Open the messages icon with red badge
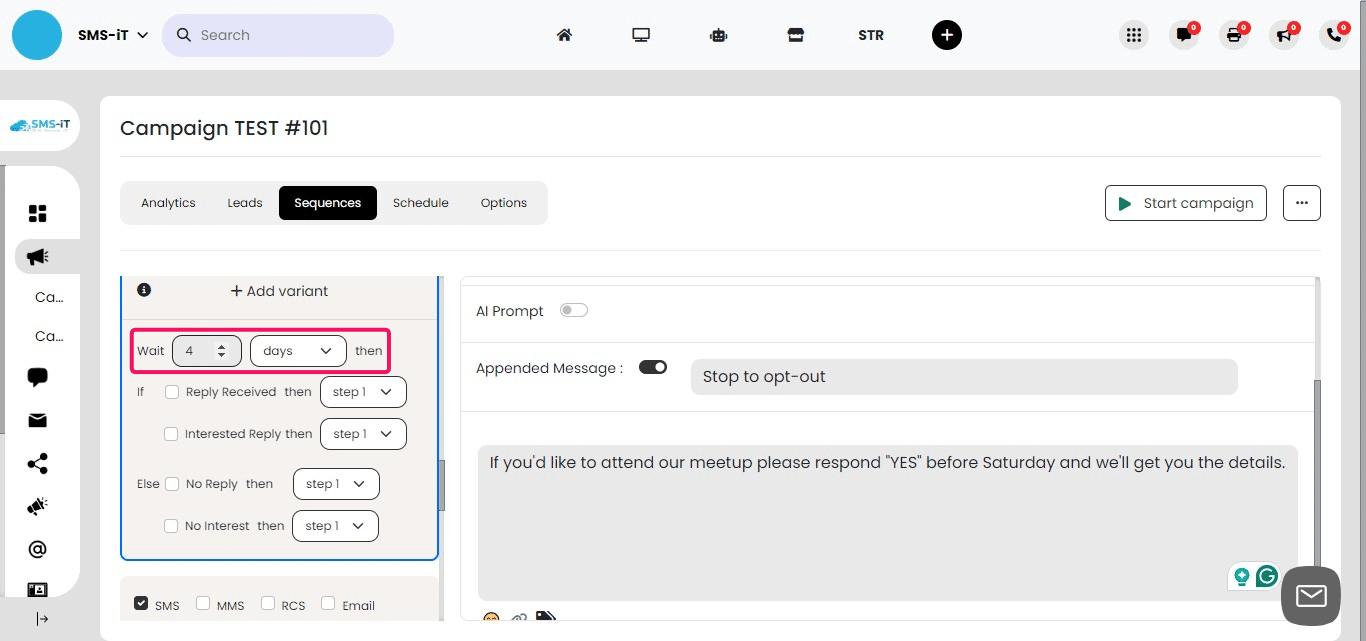 point(1185,35)
